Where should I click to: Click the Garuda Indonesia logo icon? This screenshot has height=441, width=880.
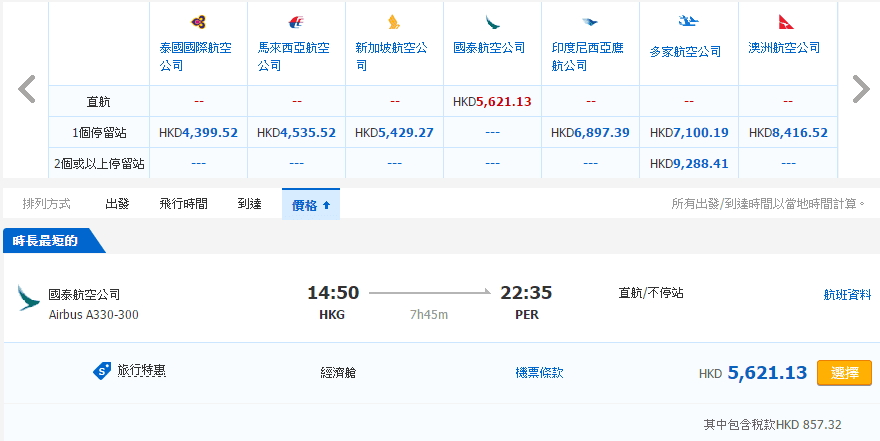589,22
